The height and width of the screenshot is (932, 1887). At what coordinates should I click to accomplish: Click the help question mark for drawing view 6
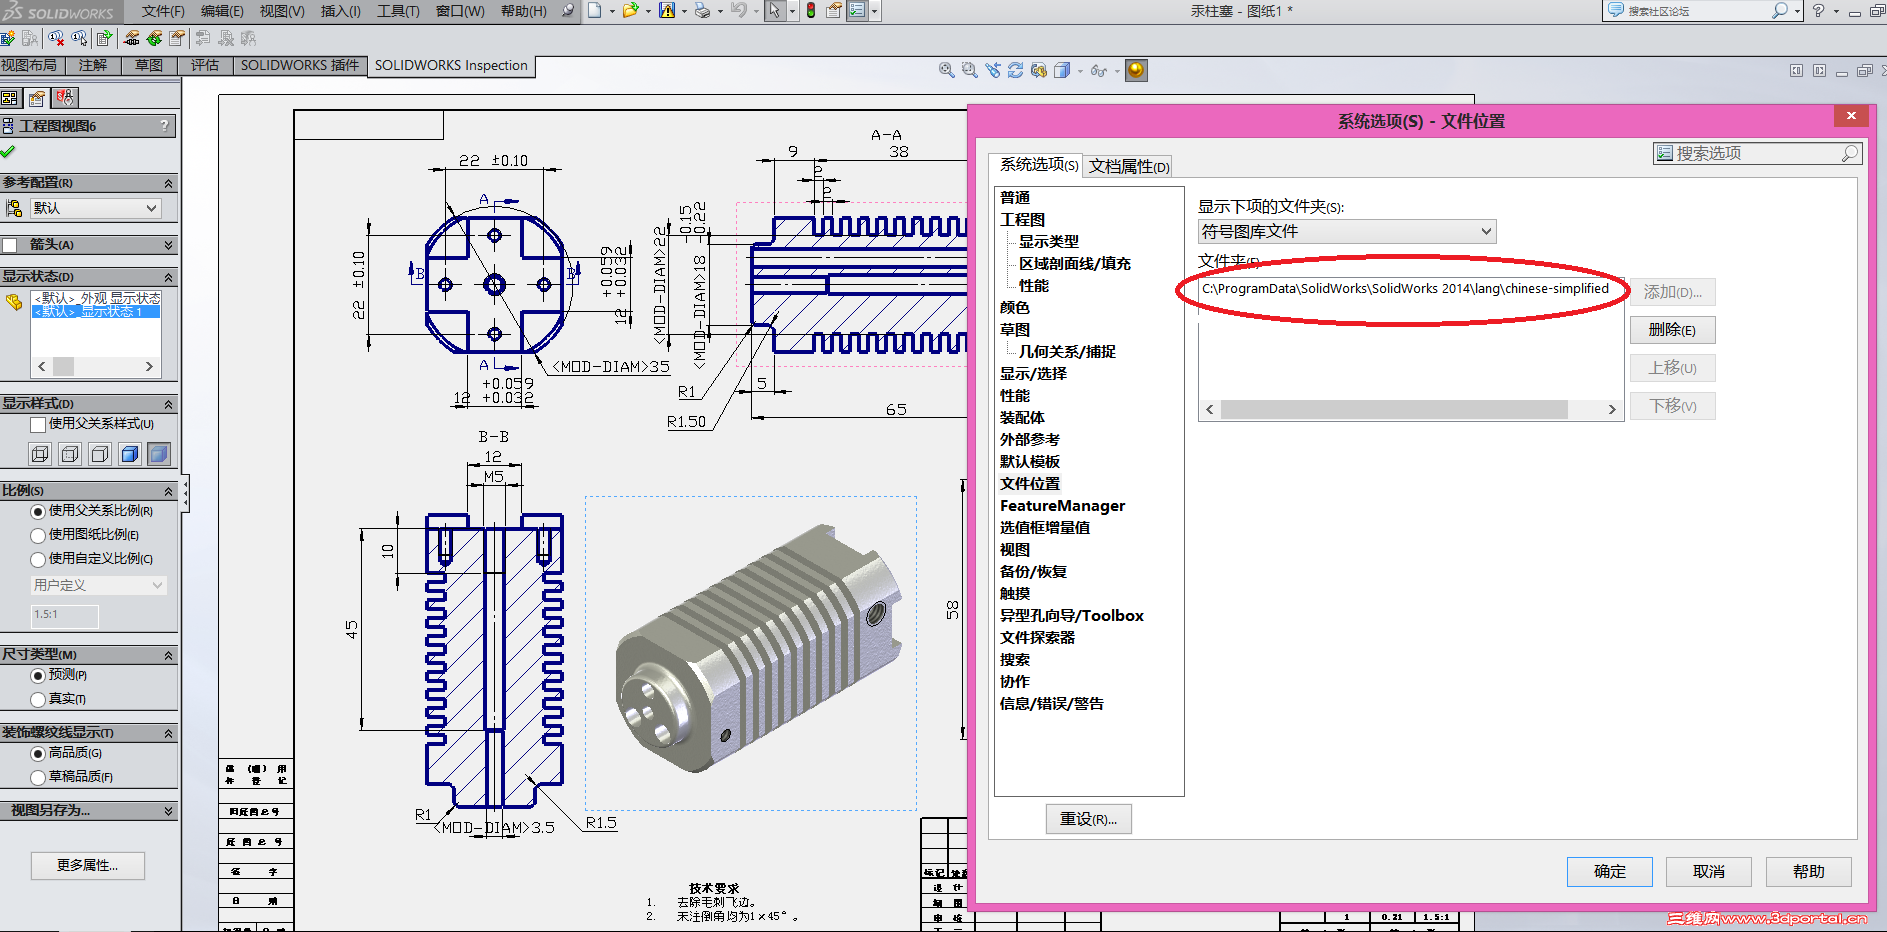164,126
